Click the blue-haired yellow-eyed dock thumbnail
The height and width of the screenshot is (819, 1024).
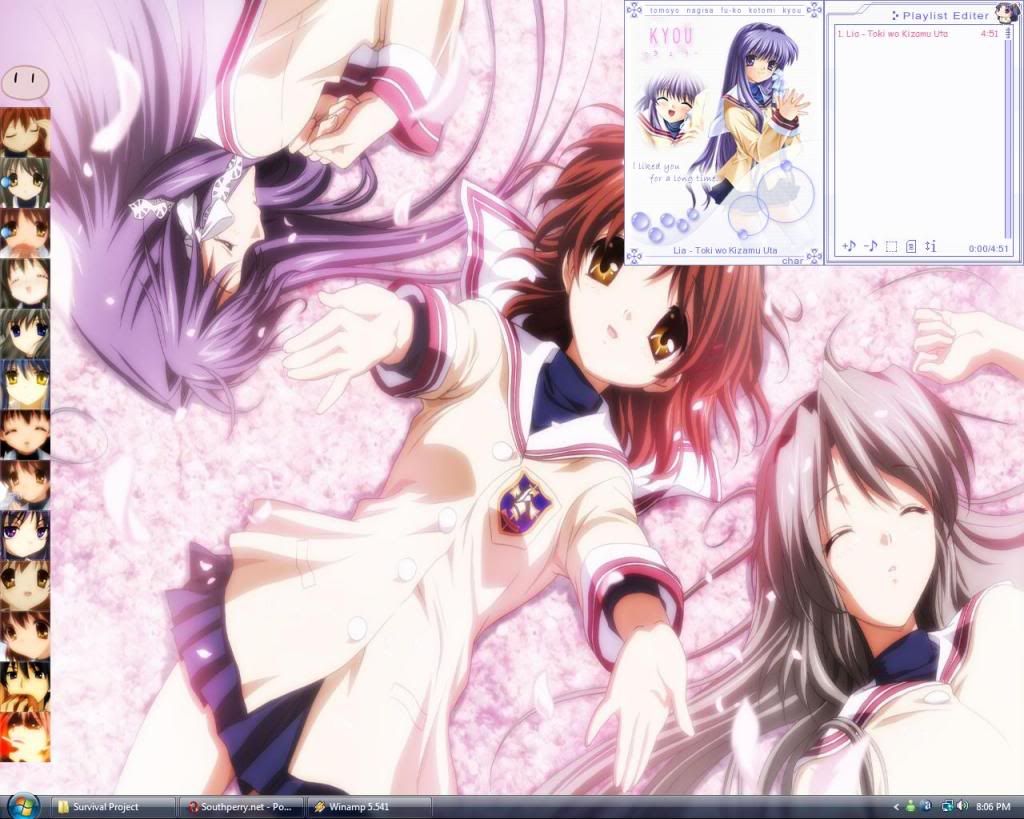tap(25, 384)
